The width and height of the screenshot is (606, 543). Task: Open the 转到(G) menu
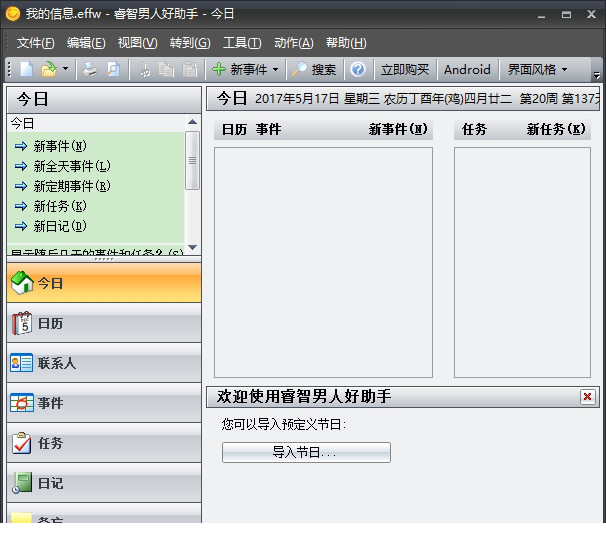[190, 43]
